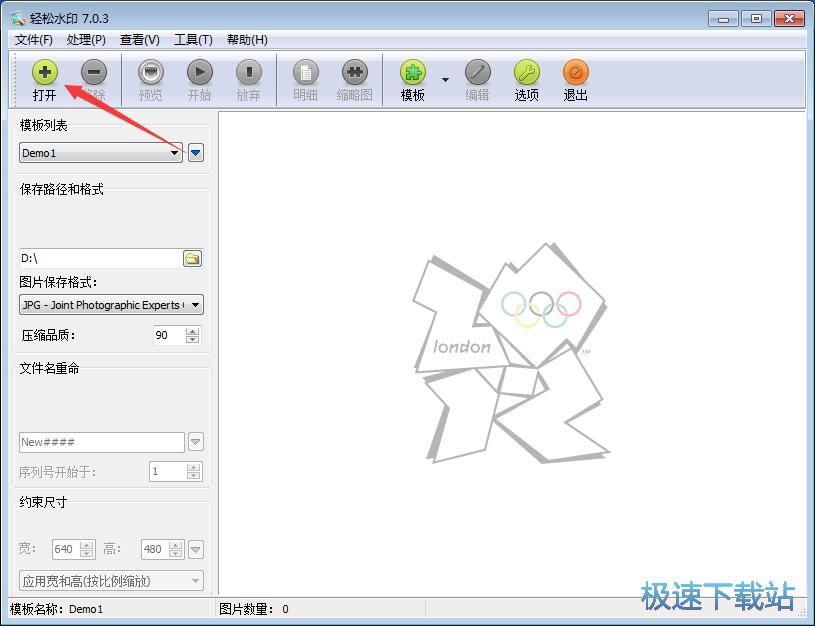Viewport: 815px width, 626px height.
Task: Increase compression quality value with stepper
Action: click(193, 331)
